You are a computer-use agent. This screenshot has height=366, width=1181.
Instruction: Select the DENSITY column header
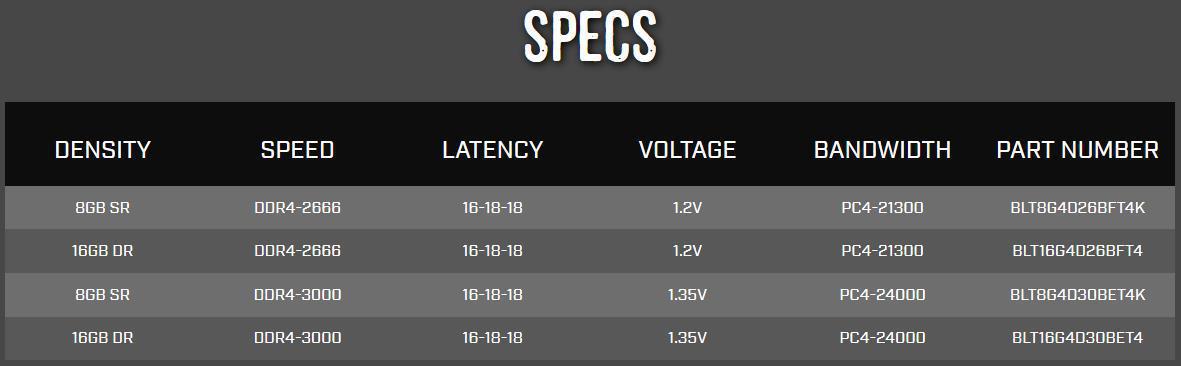coord(102,150)
